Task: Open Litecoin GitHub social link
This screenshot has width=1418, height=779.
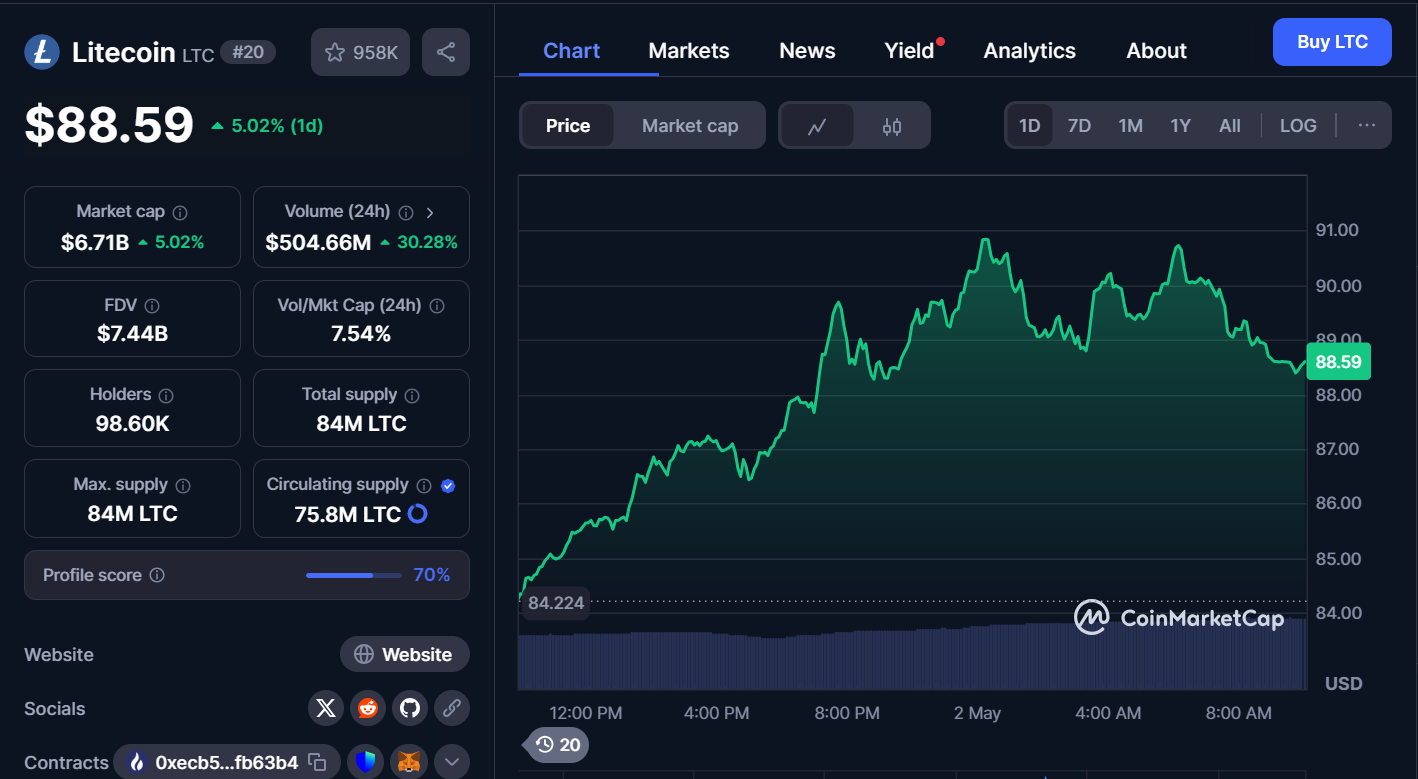Action: (x=410, y=708)
